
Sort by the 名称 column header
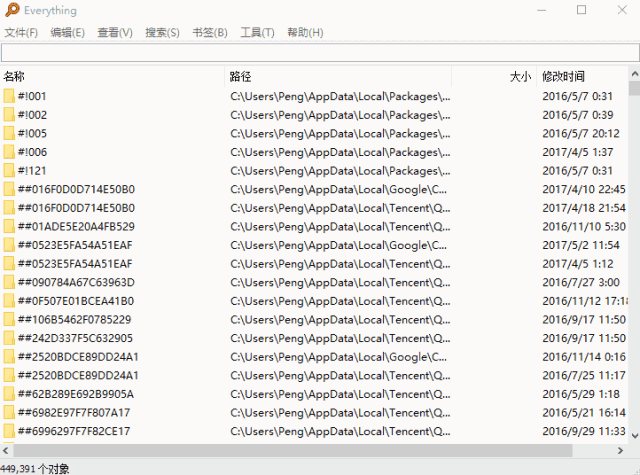(x=112, y=76)
